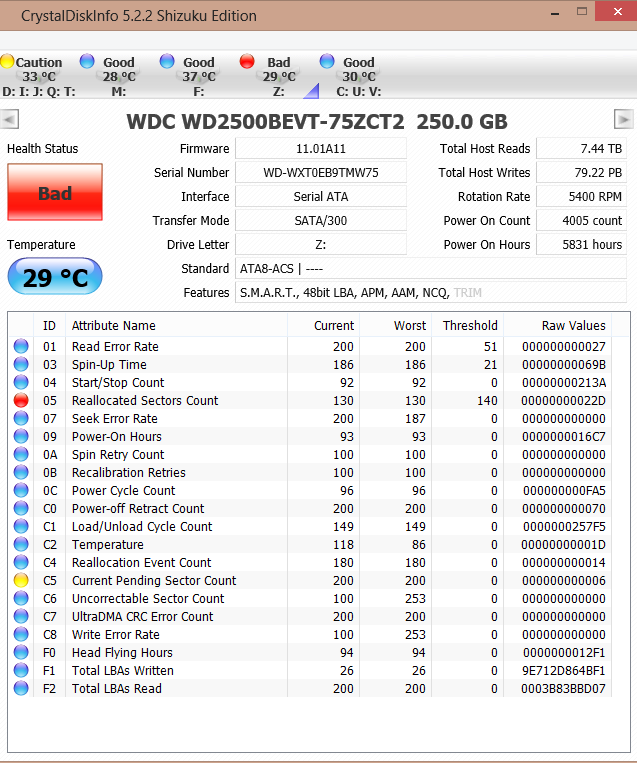This screenshot has height=763, width=637.
Task: Click the Features field with S.M.A.R.T.
Action: pos(431,292)
